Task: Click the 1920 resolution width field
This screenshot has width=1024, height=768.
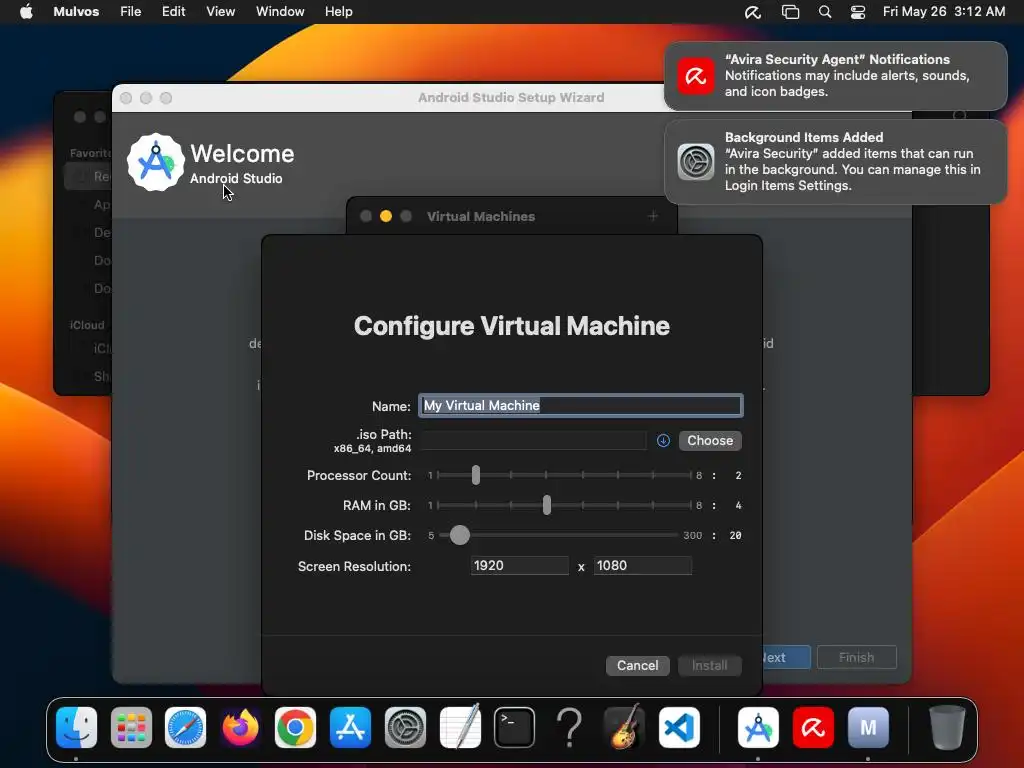Action: (520, 566)
